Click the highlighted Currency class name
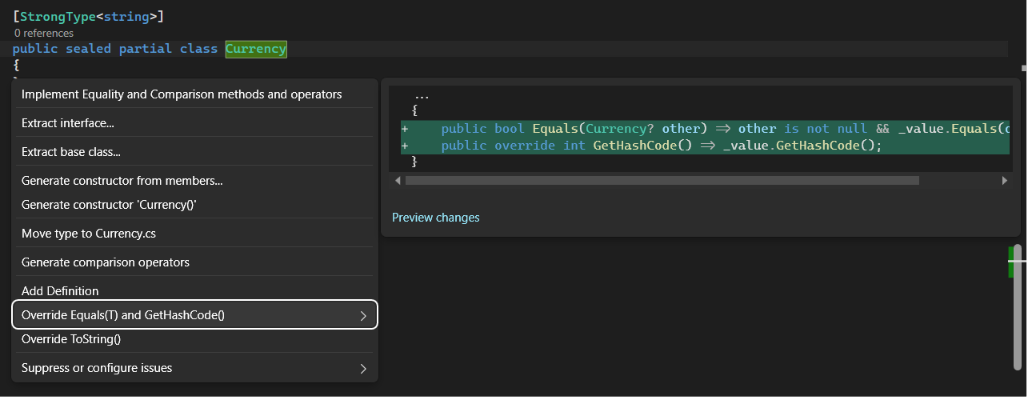The height and width of the screenshot is (397, 1027). 256,48
